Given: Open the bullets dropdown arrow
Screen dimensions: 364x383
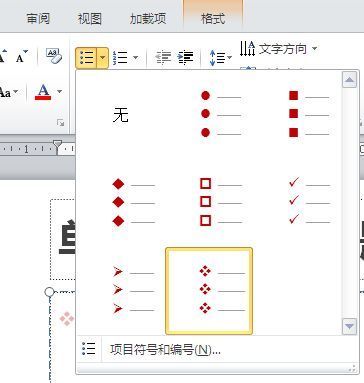Looking at the screenshot, I should (x=103, y=58).
